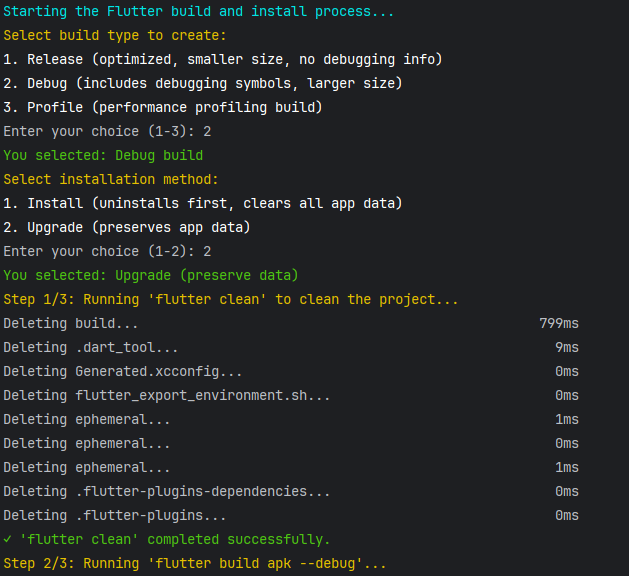Click the 'Step 2/3' flutter build apk line
This screenshot has width=629, height=576.
tap(195, 564)
